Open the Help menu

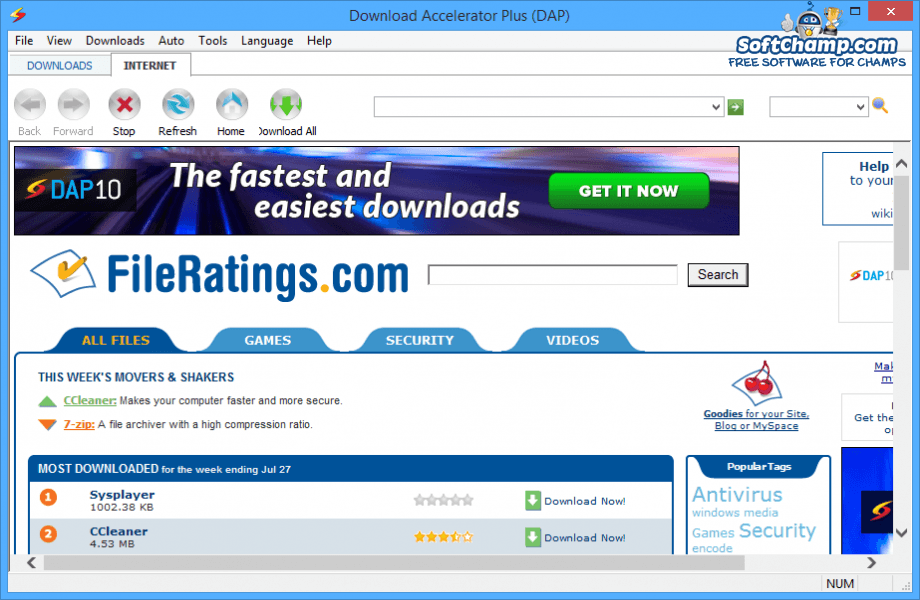click(x=319, y=40)
